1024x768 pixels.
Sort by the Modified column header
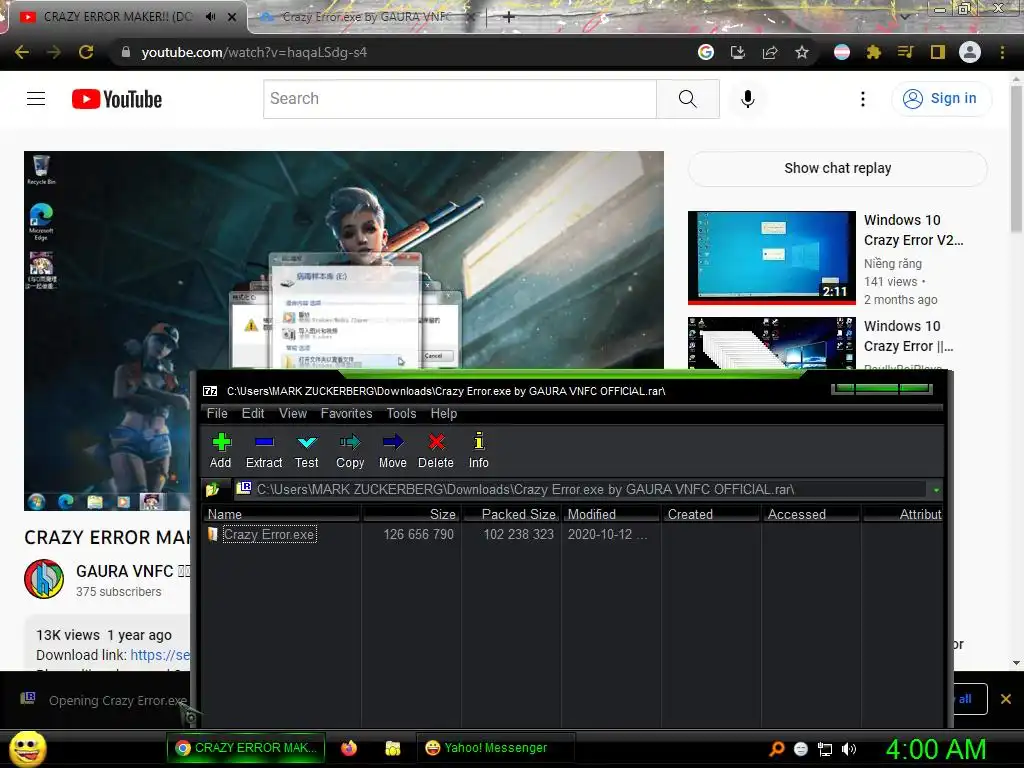tap(611, 514)
